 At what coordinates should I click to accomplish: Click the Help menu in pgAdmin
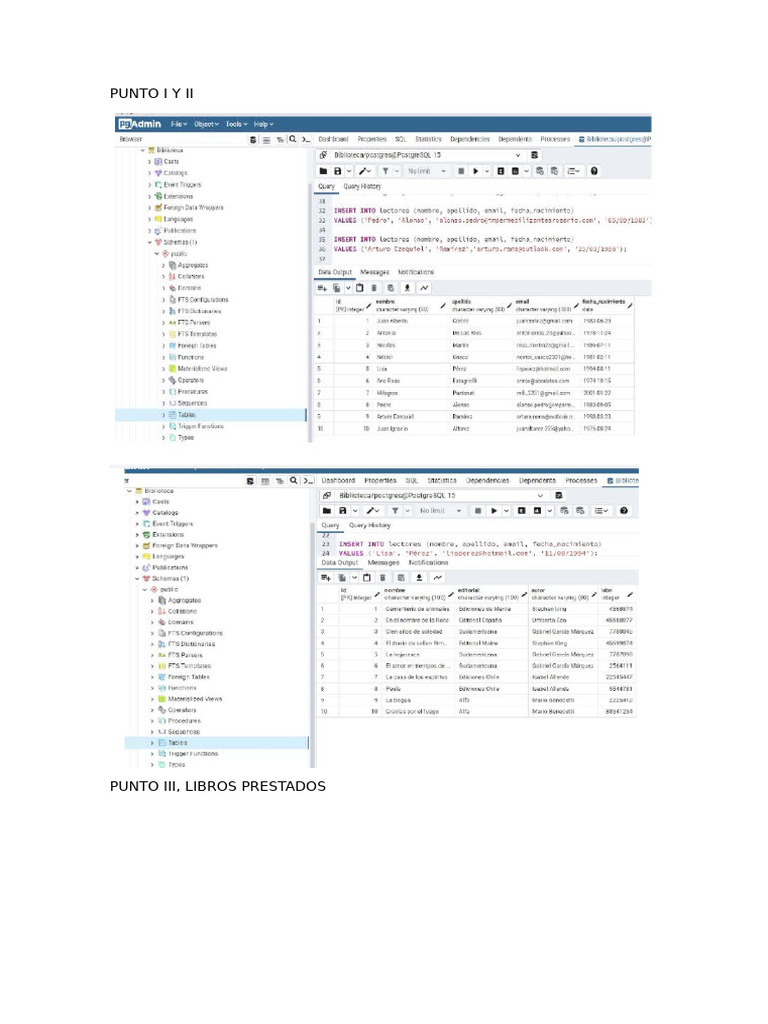[264, 124]
